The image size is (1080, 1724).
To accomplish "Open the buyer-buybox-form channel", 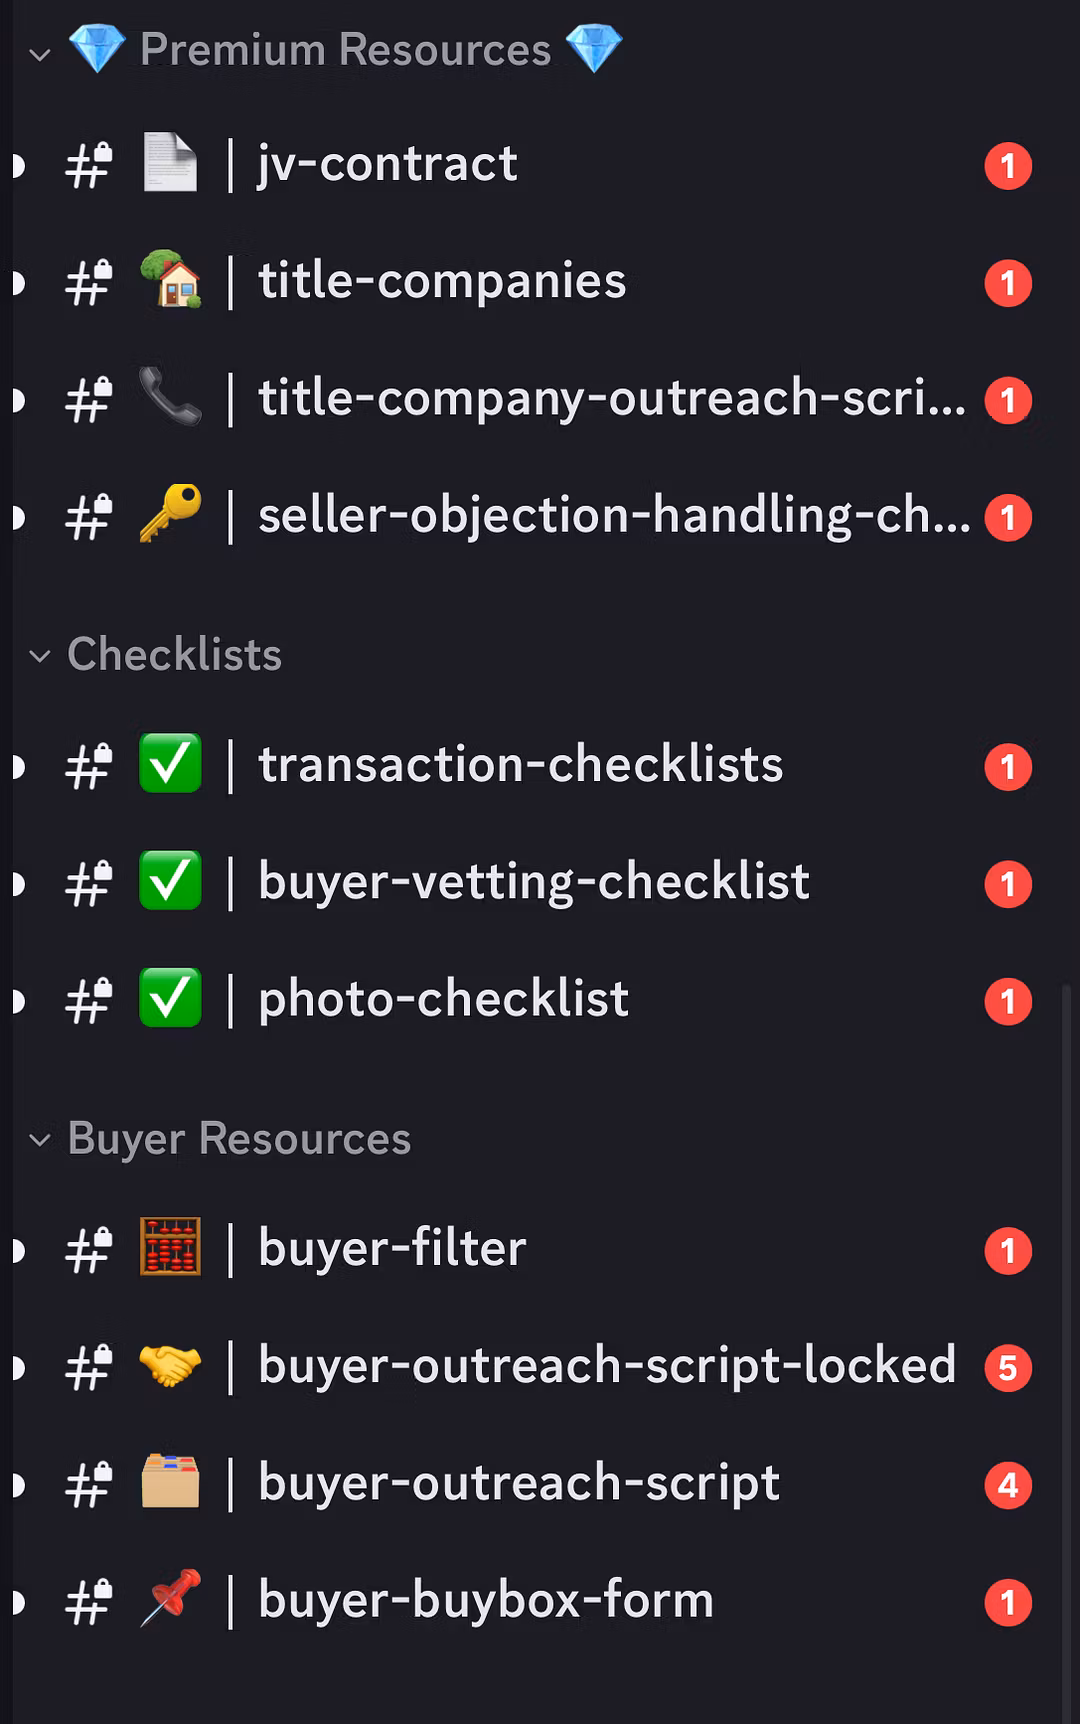I will coord(486,1600).
